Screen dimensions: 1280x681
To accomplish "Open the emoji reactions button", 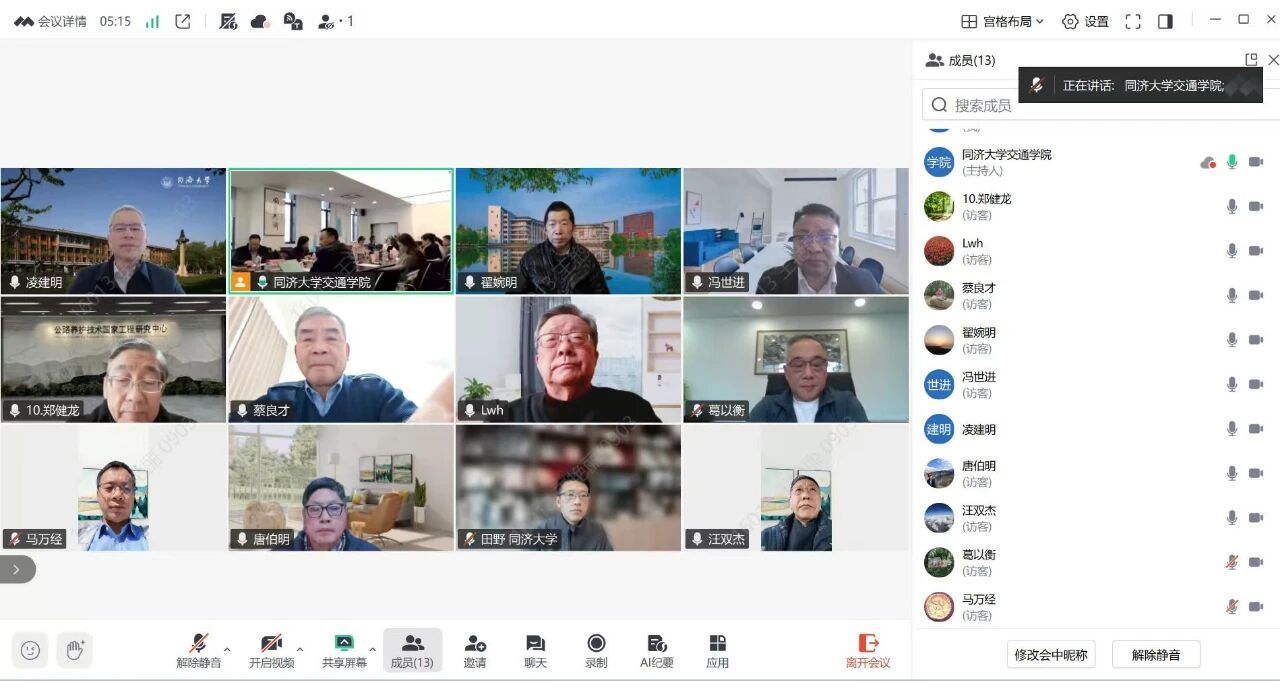I will tap(30, 650).
